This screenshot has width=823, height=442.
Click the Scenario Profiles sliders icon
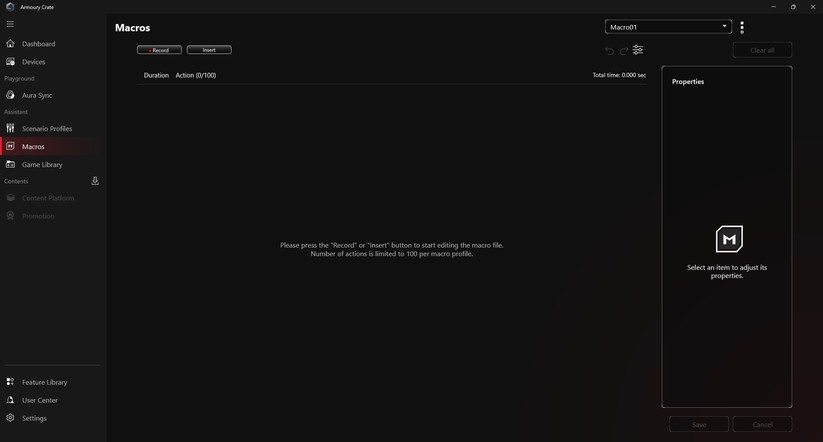pos(10,128)
